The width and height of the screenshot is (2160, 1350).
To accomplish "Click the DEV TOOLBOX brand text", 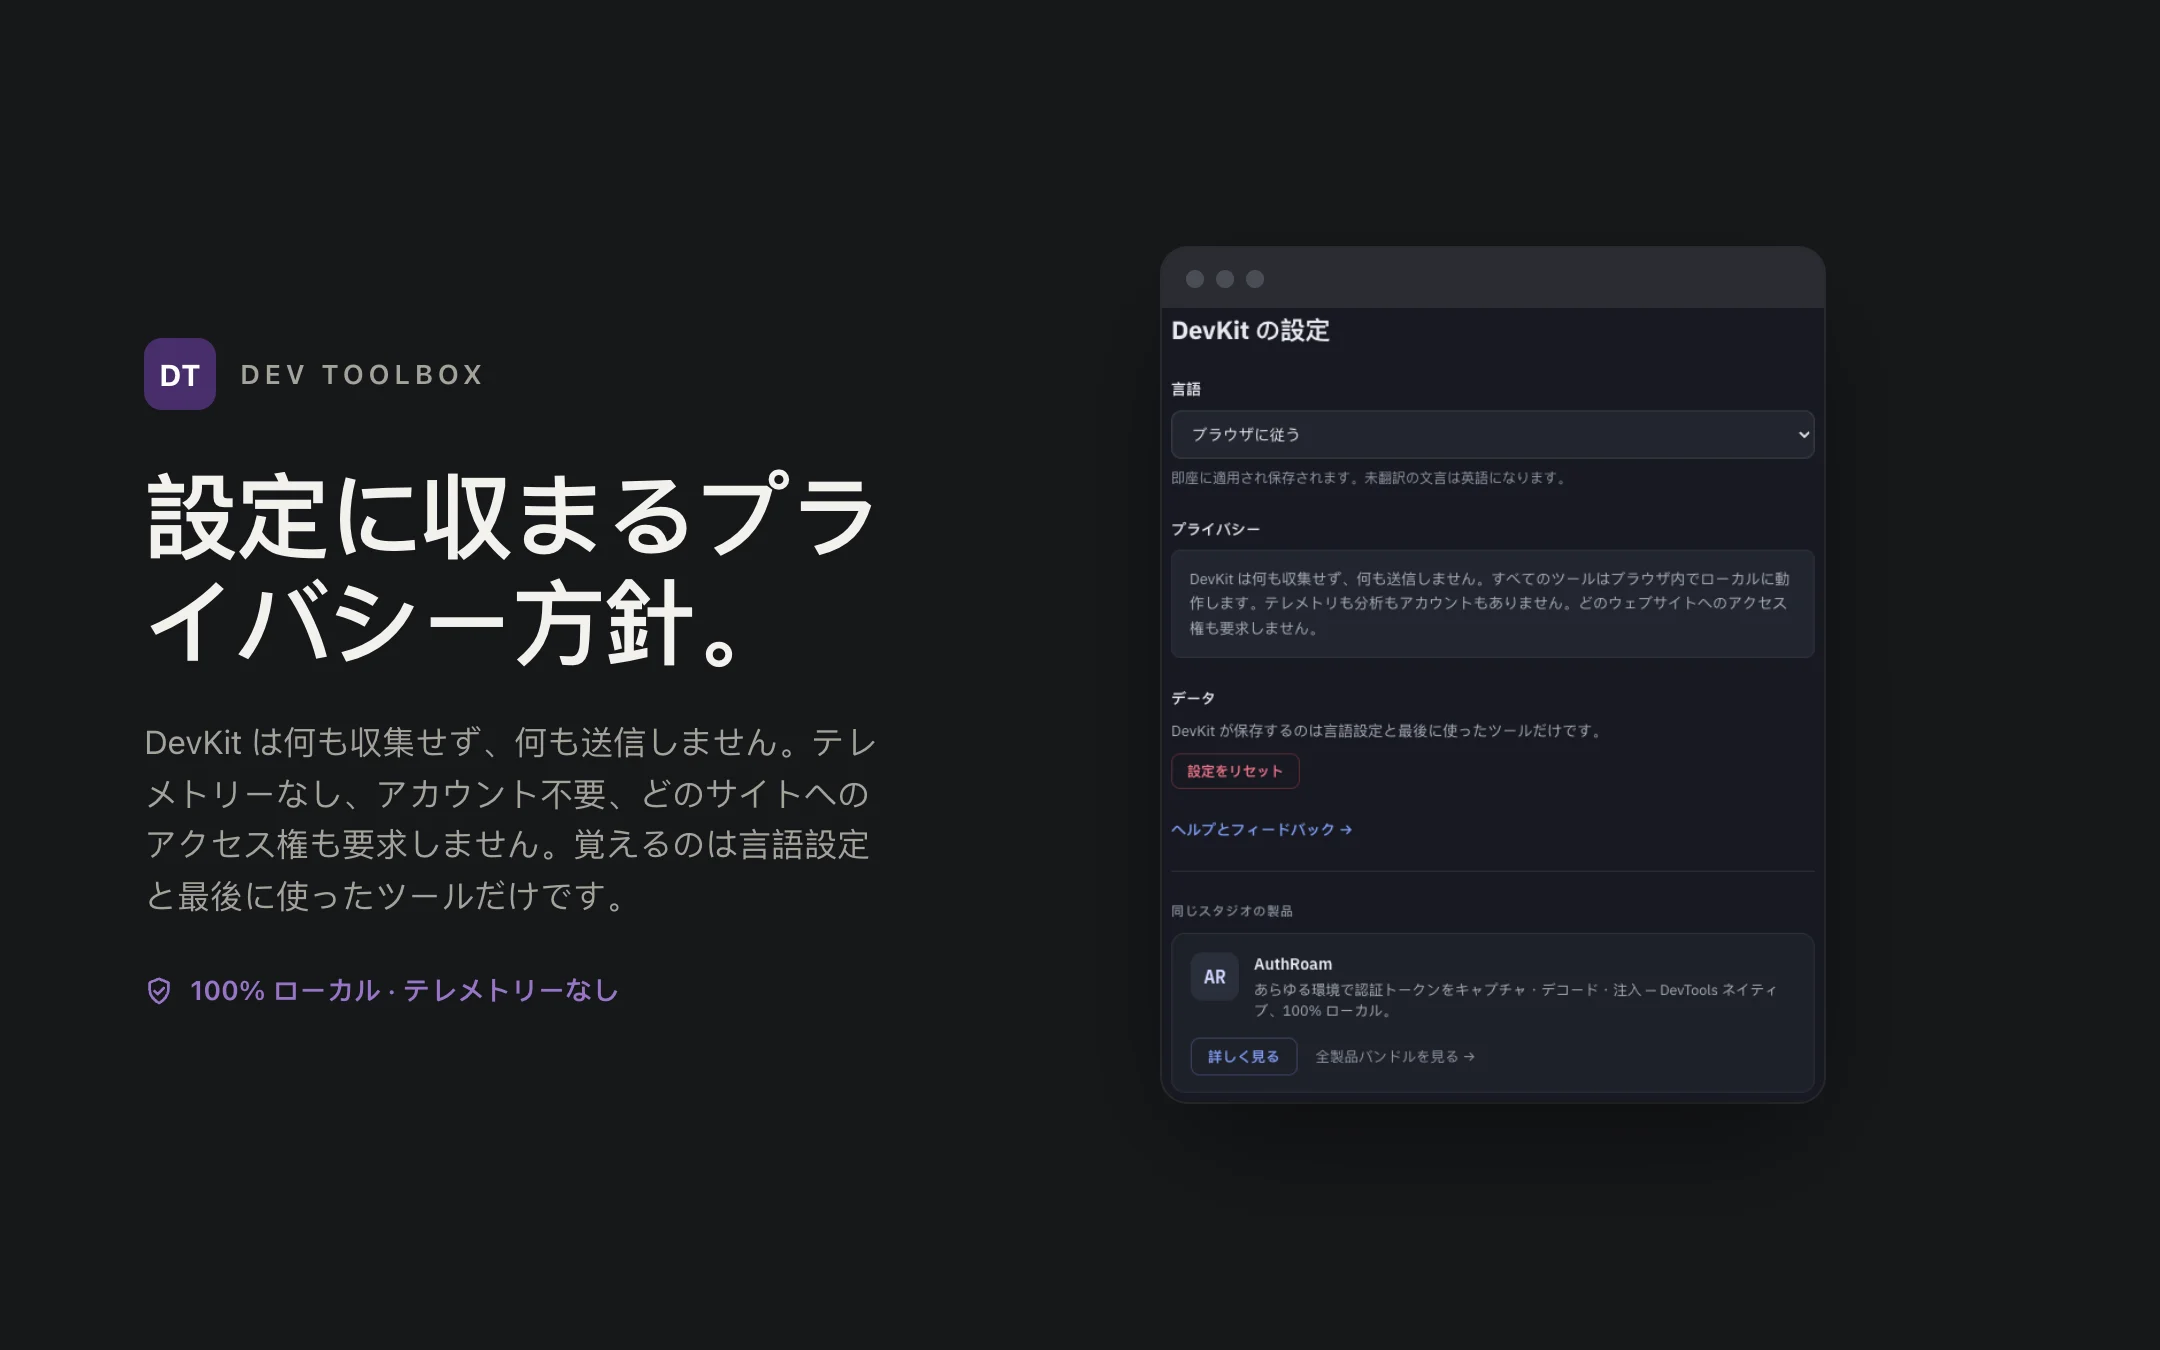I will [x=362, y=375].
